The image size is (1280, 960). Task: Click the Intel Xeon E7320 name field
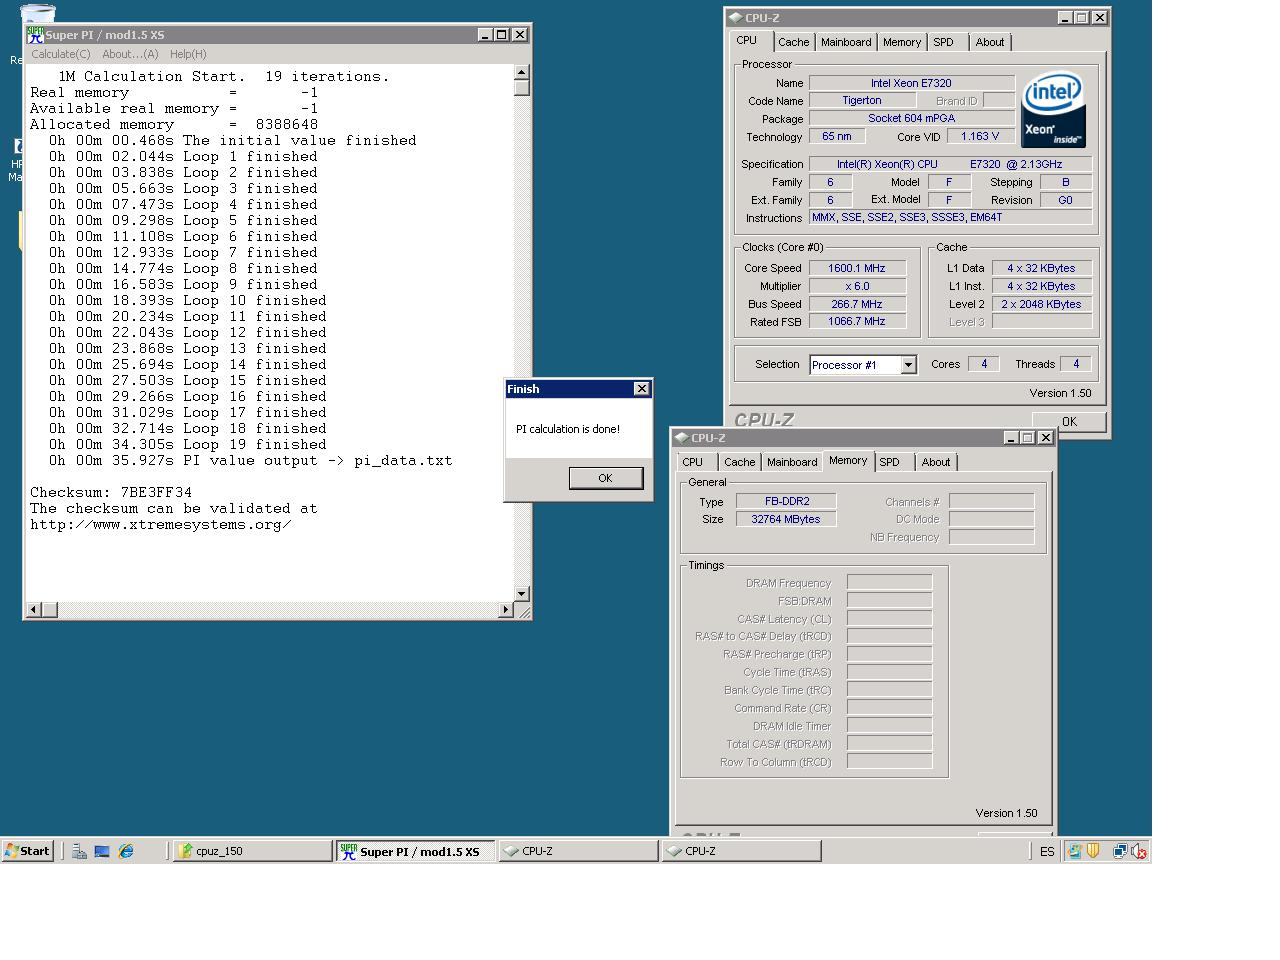click(911, 83)
